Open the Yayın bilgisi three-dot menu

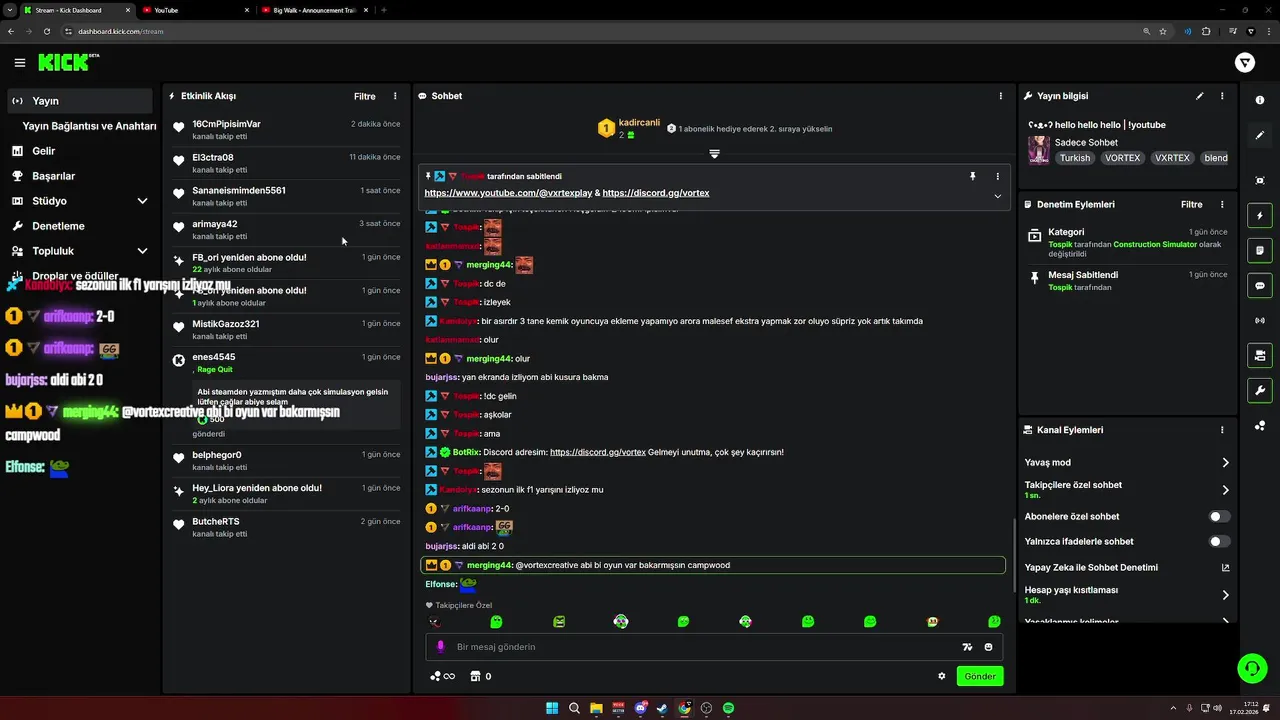point(1222,96)
